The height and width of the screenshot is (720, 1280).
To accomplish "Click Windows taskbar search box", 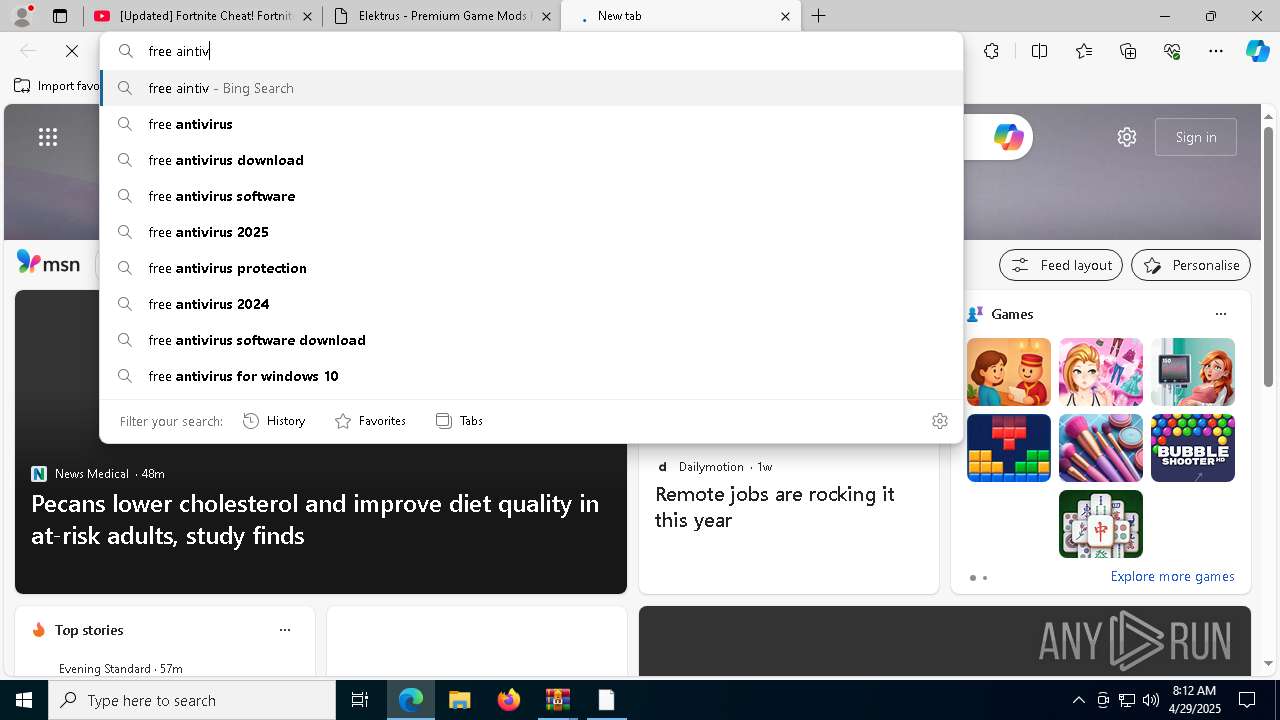I will click(192, 700).
